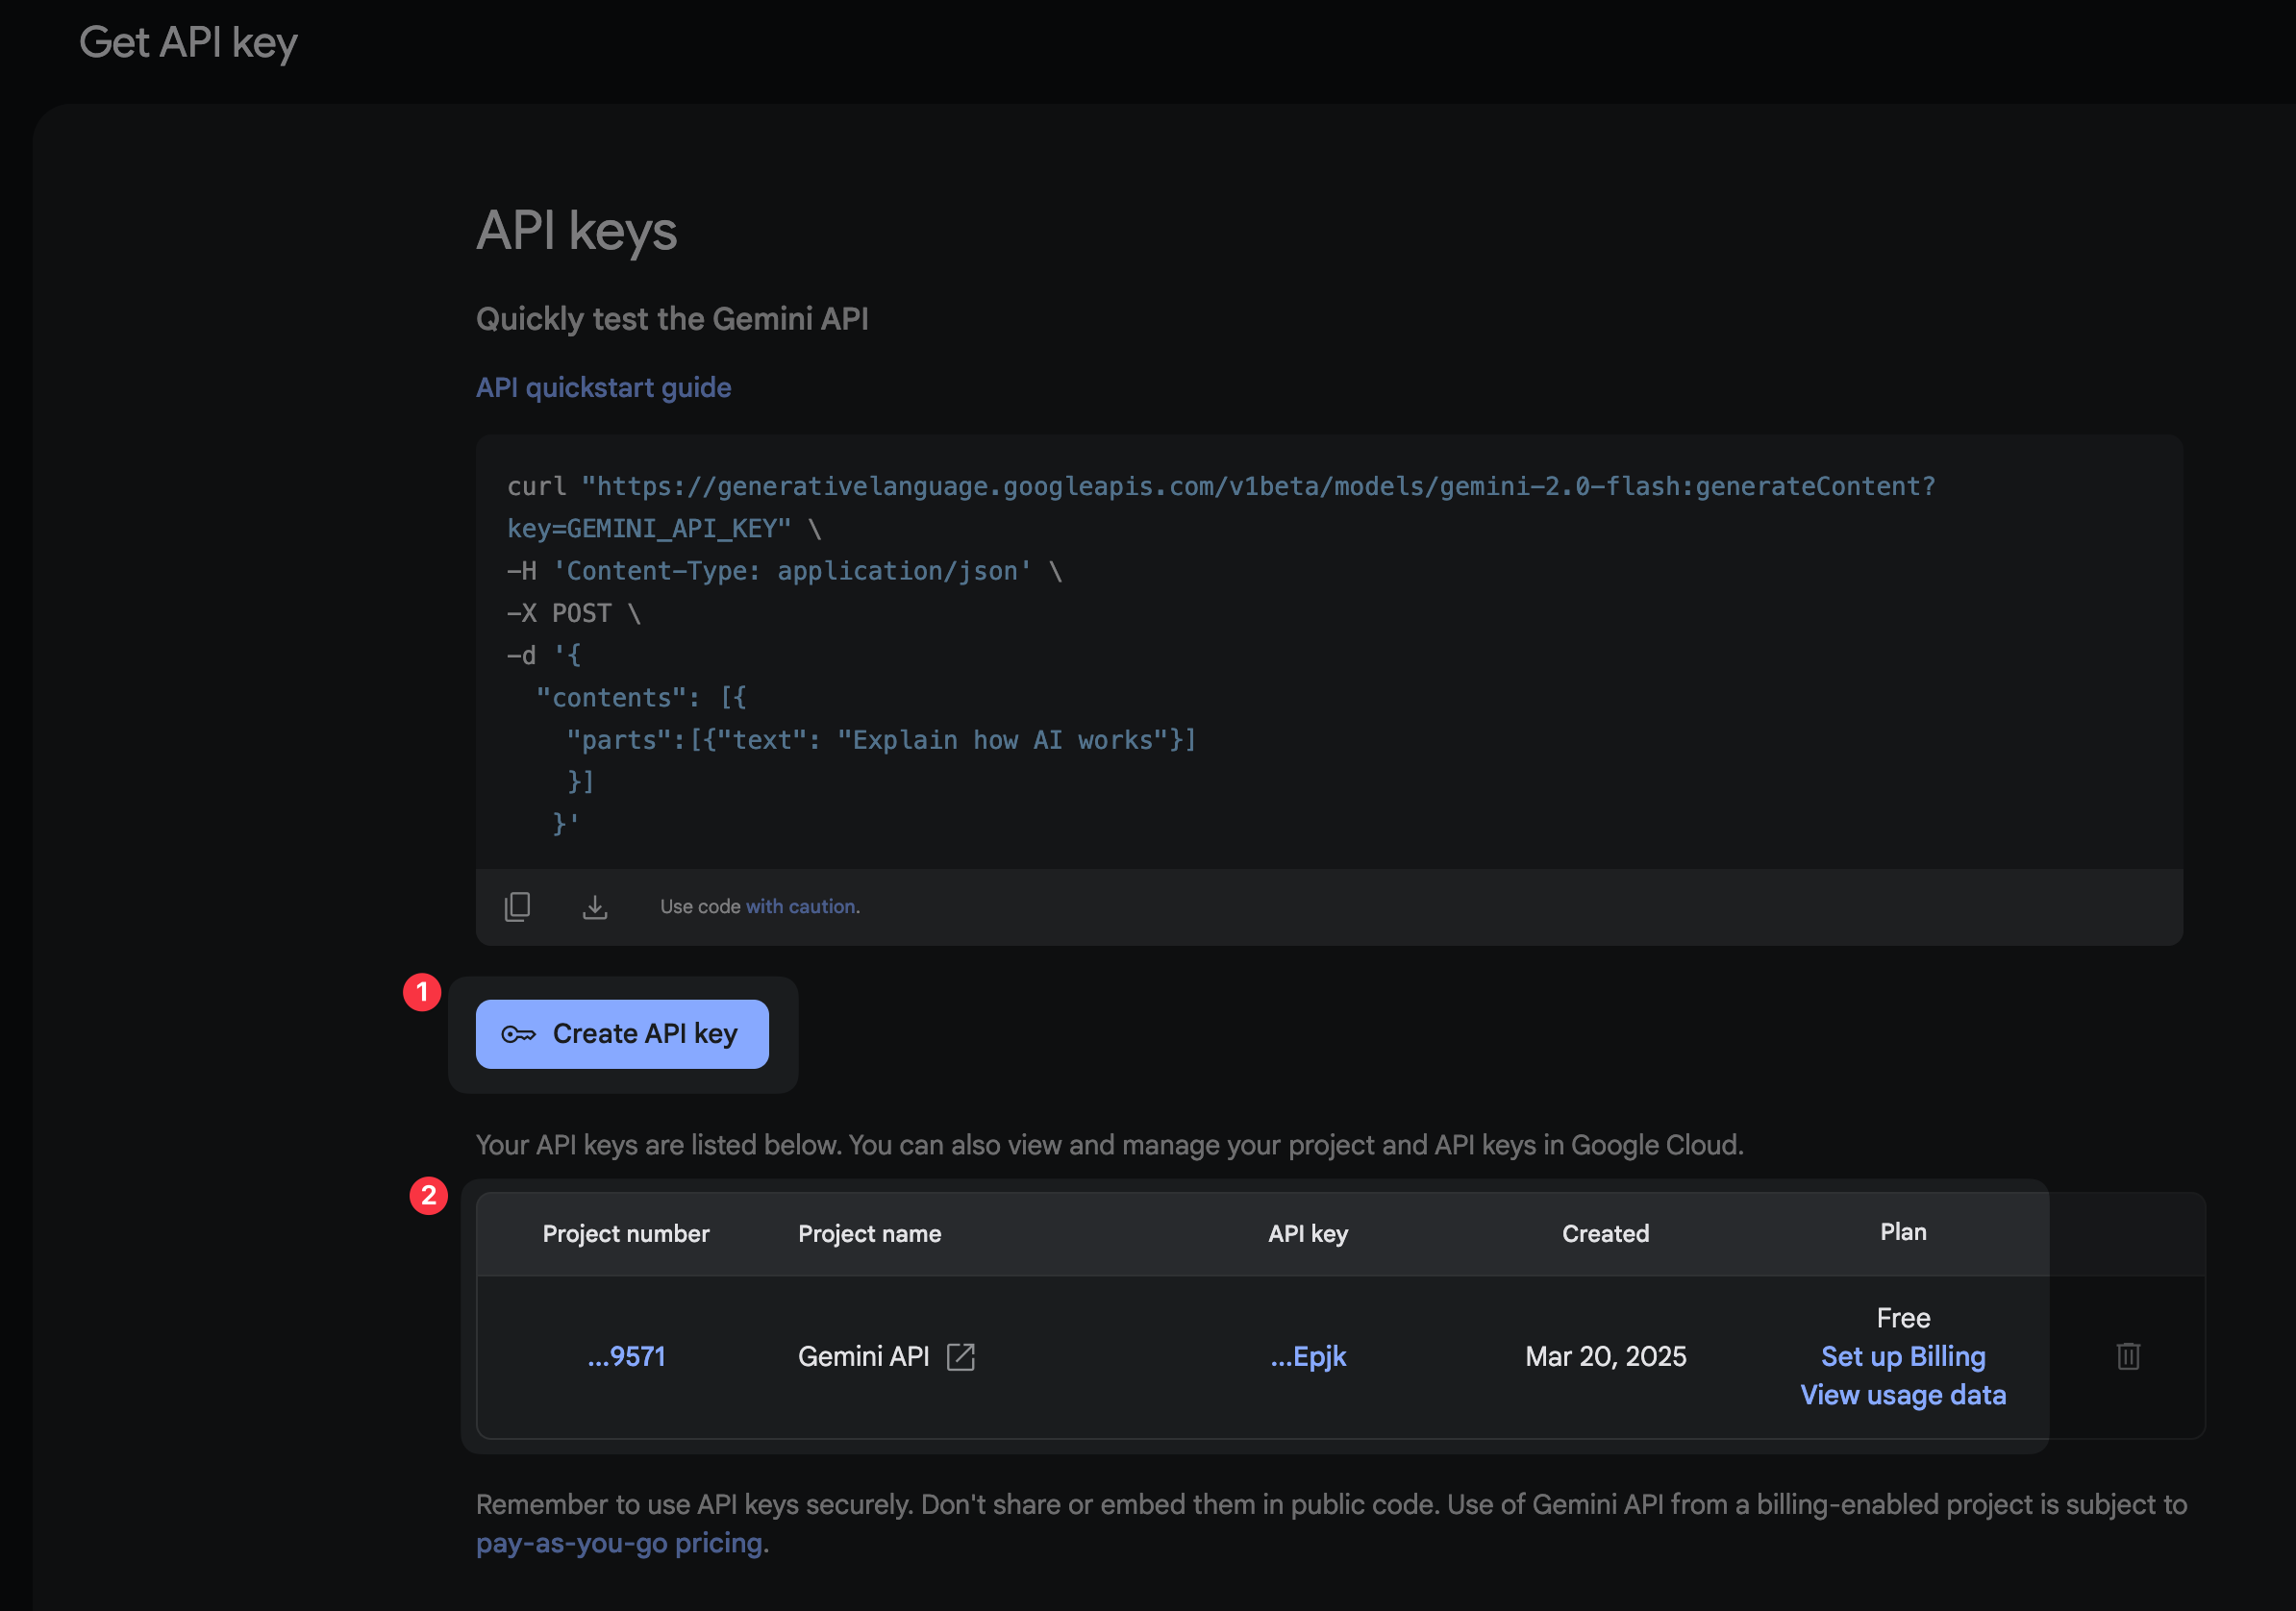Click 'Your API keys are listed below' text
The width and height of the screenshot is (2296, 1611).
[x=1109, y=1145]
